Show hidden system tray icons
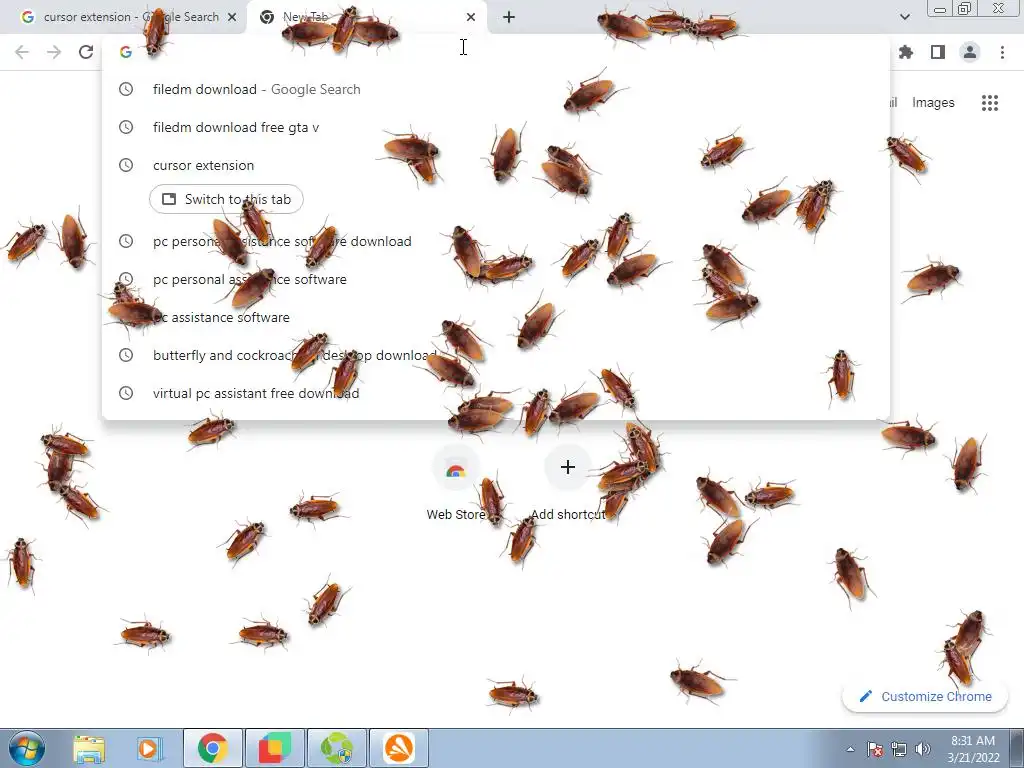Viewport: 1024px width, 768px height. pos(850,749)
